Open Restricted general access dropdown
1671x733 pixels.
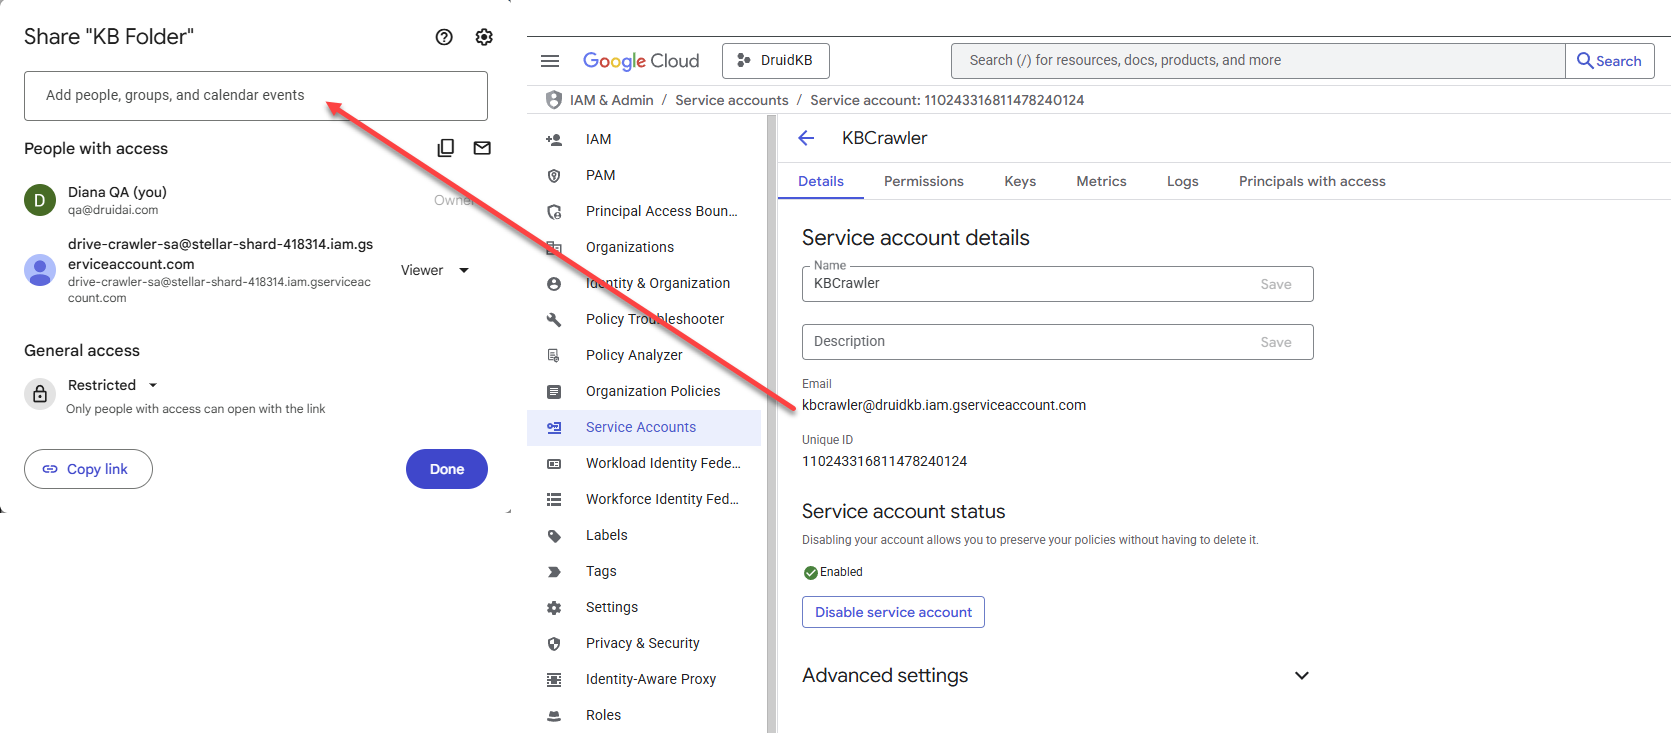click(112, 385)
